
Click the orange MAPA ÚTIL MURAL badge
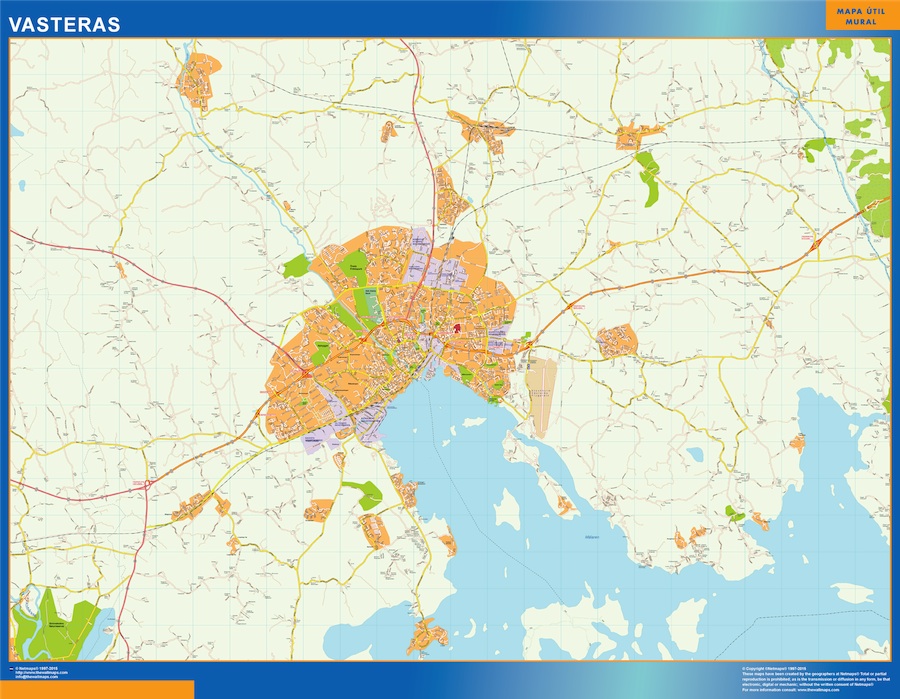click(855, 15)
